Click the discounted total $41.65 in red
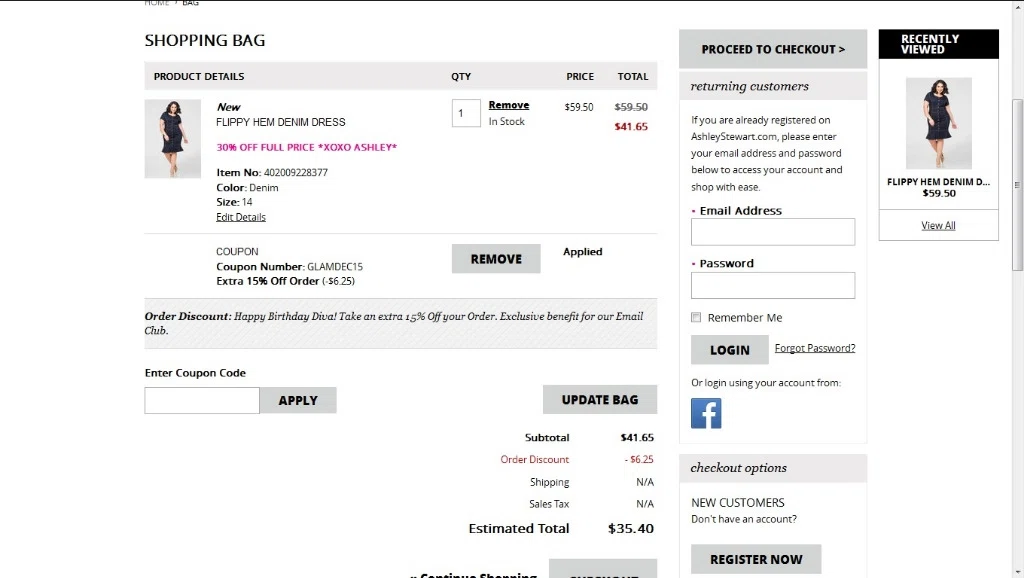 pyautogui.click(x=631, y=127)
